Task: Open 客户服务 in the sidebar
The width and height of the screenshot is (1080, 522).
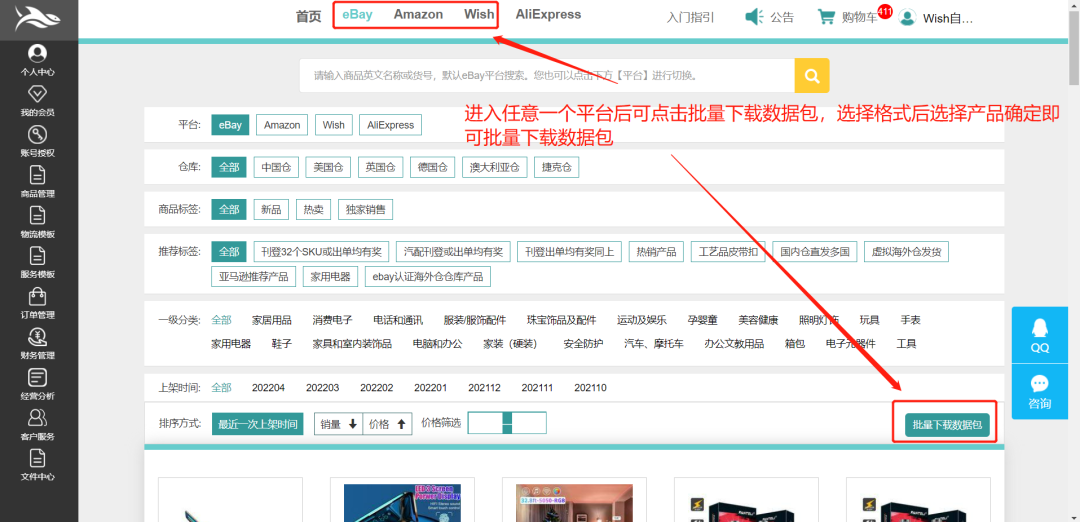Action: tap(38, 424)
